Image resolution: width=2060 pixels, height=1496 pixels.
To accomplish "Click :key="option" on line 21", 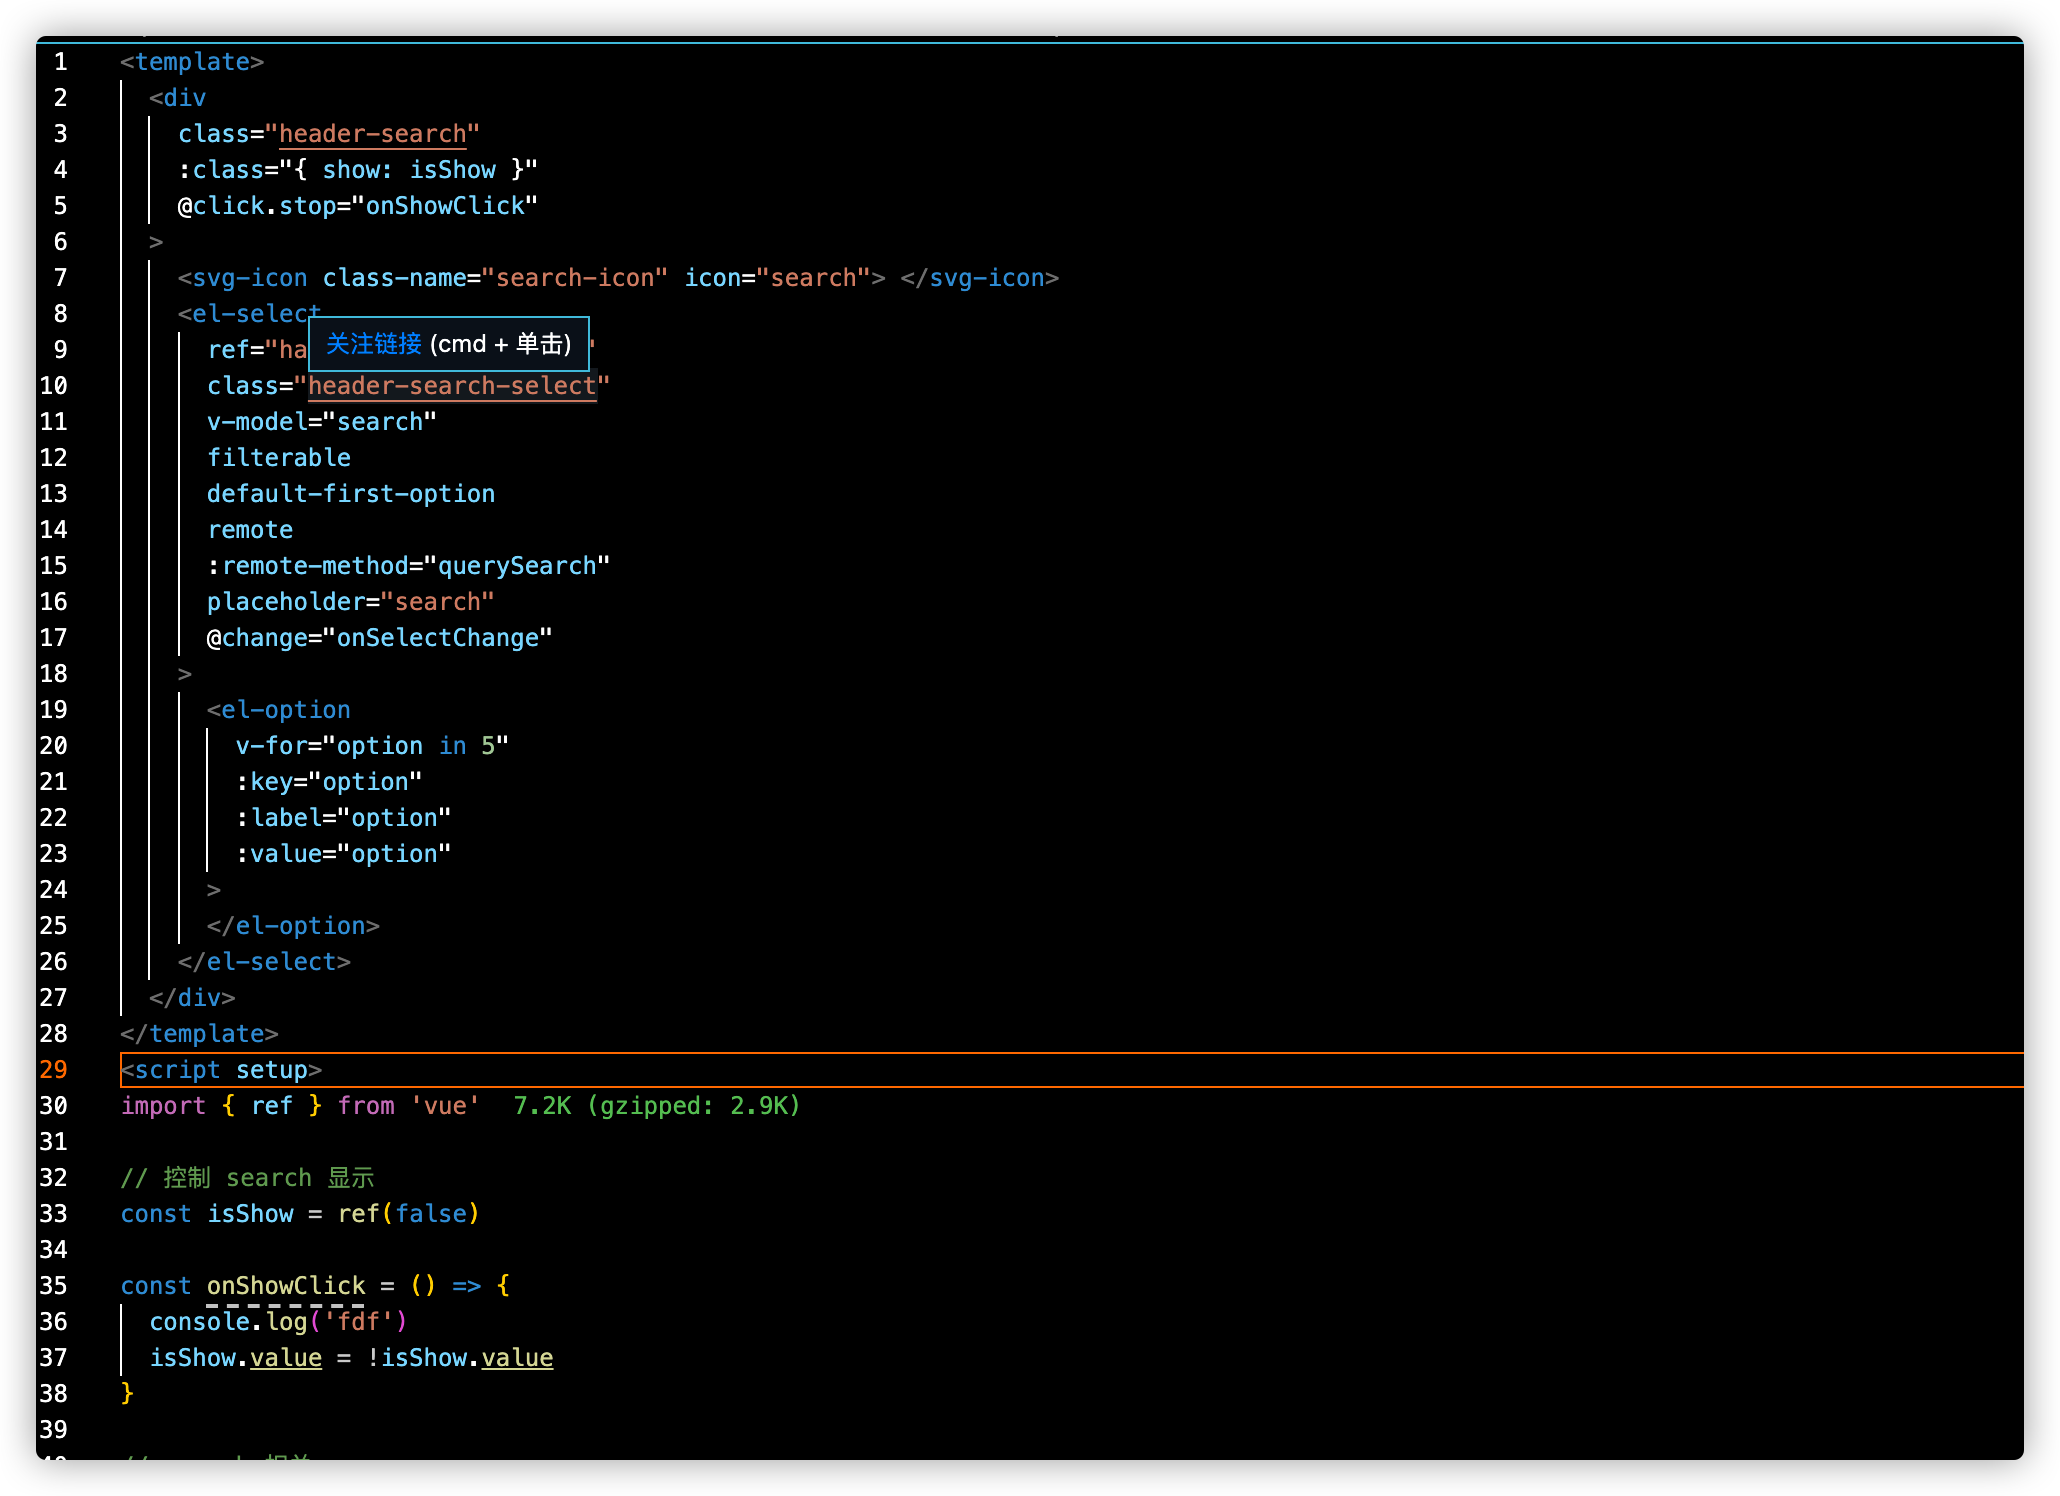I will [x=329, y=781].
